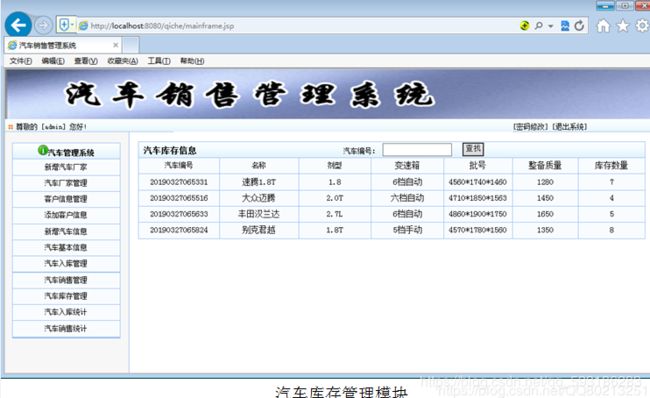Screen dimensions: 650x398
Task: Open the 编辑(E) menu
Action: coord(53,61)
